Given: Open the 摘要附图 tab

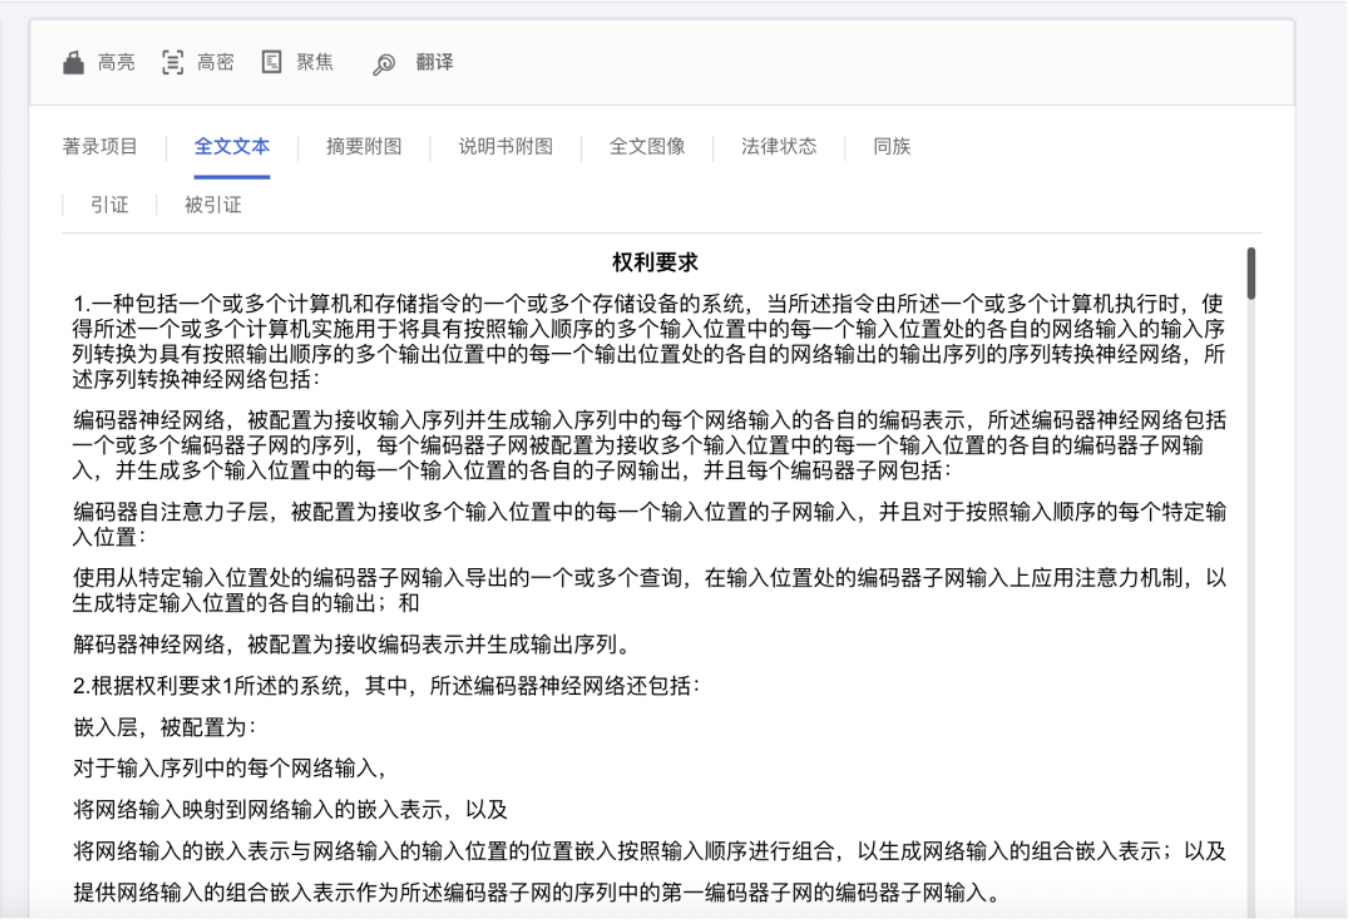Looking at the screenshot, I should coord(364,147).
